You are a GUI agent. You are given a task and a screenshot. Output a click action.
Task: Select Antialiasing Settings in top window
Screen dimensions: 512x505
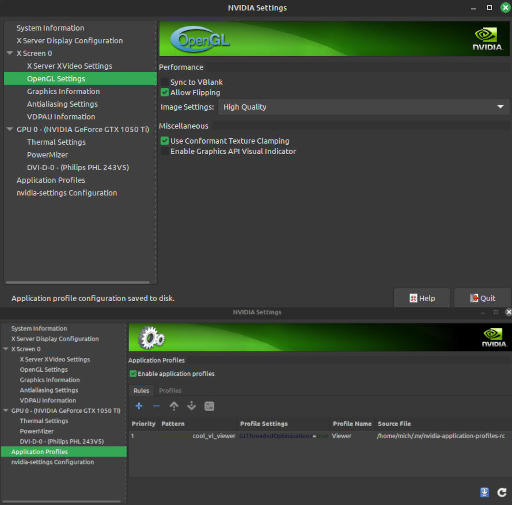62,104
